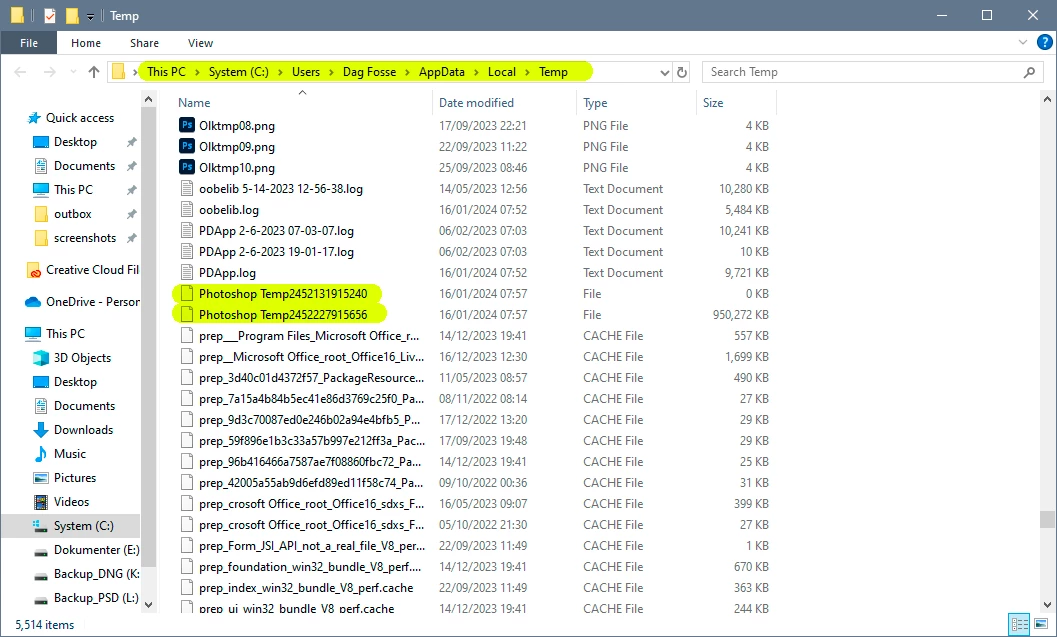The image size is (1057, 637).
Task: Select the oobelib.log file icon
Action: tap(187, 209)
